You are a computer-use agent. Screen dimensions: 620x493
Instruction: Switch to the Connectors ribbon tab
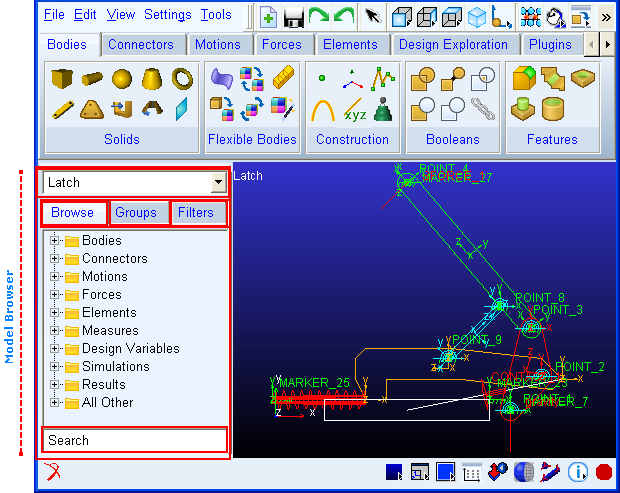(141, 45)
